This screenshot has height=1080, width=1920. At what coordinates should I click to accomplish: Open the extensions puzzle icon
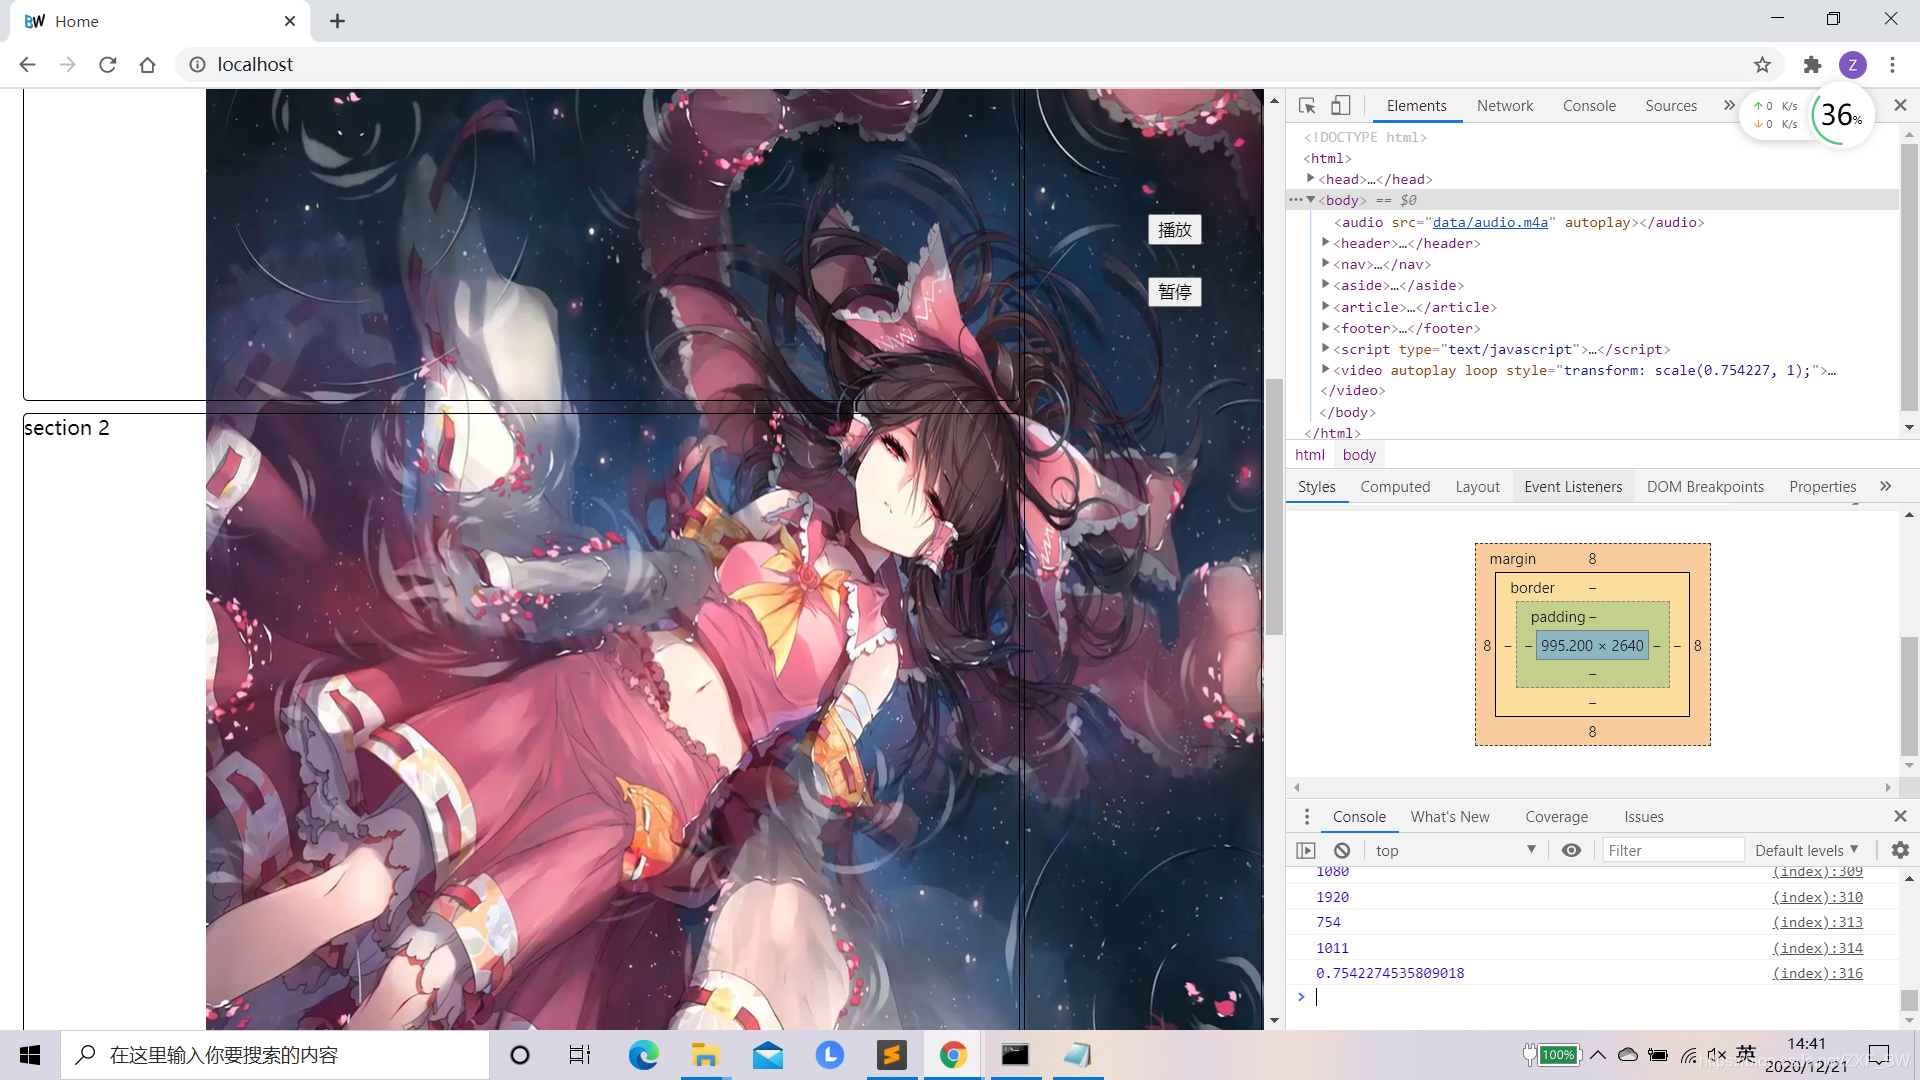click(x=1812, y=64)
